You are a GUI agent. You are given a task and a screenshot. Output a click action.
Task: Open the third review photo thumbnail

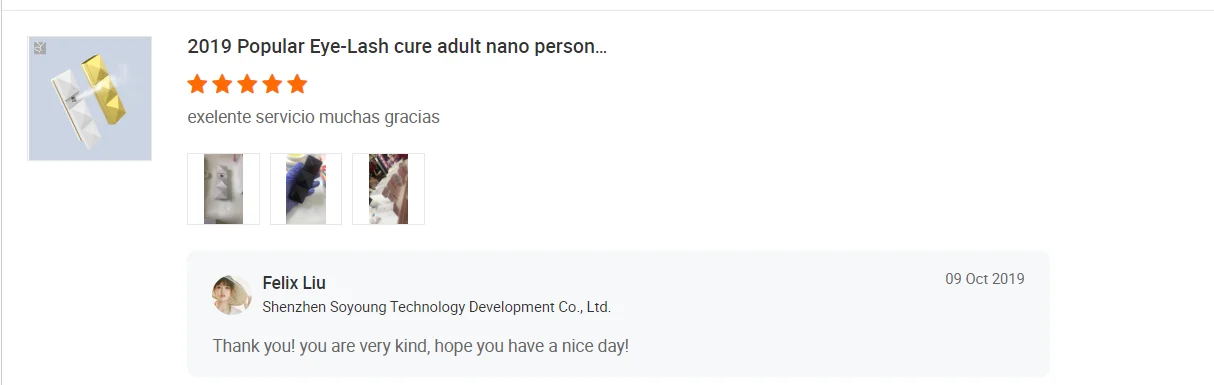coord(388,189)
